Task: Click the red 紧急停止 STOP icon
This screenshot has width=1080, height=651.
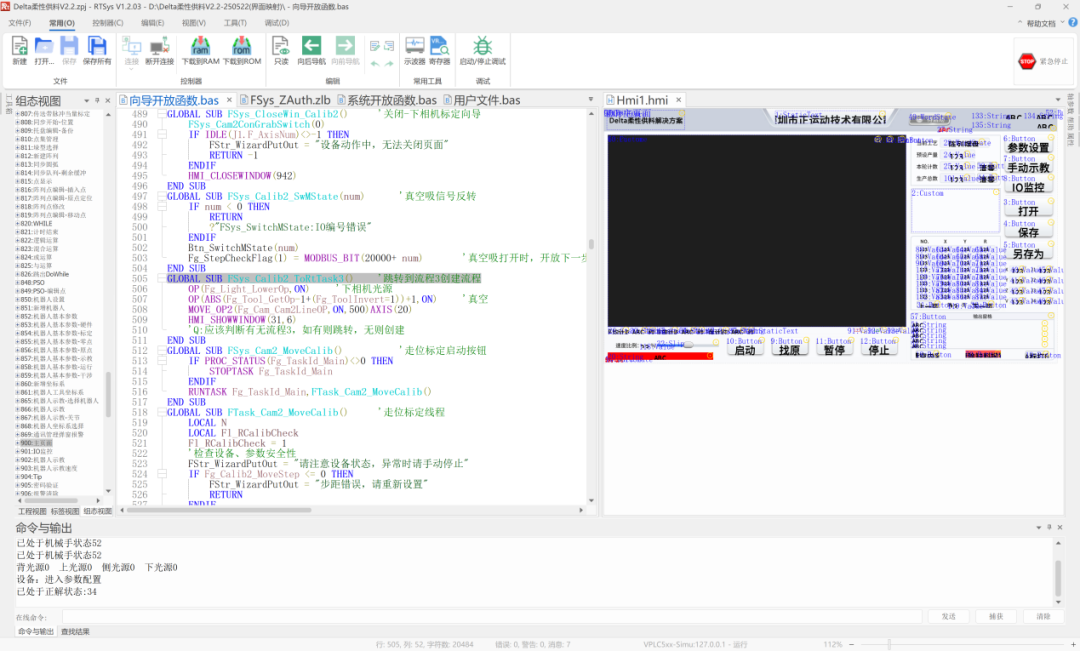Action: (1027, 61)
